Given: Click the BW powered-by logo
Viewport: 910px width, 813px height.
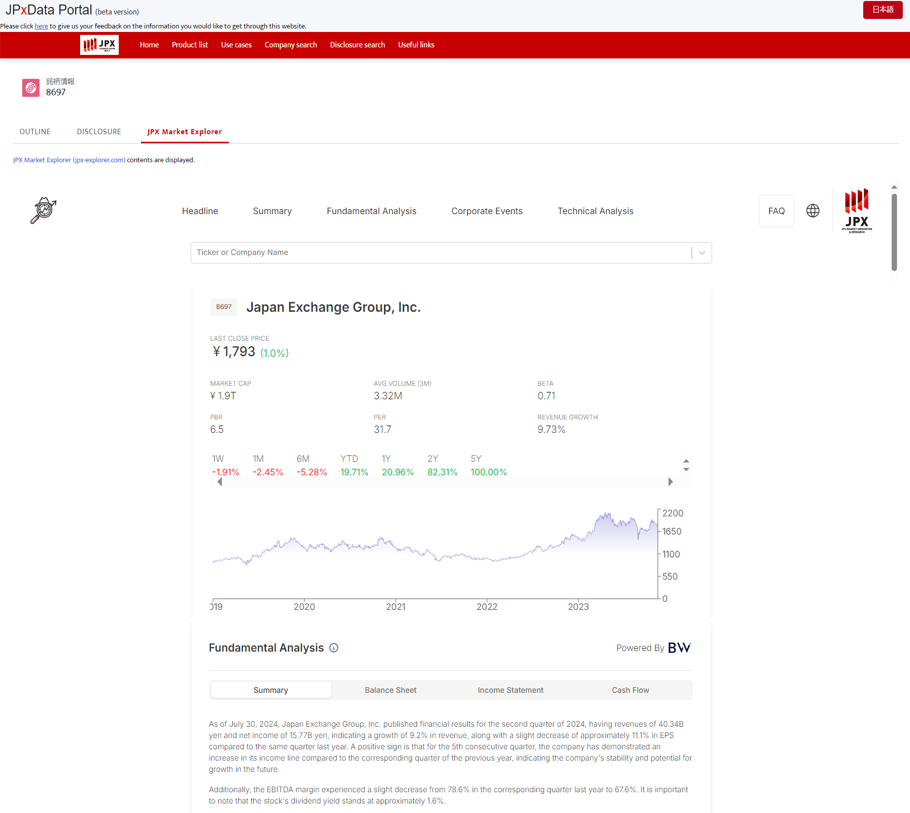Looking at the screenshot, I should [x=679, y=648].
